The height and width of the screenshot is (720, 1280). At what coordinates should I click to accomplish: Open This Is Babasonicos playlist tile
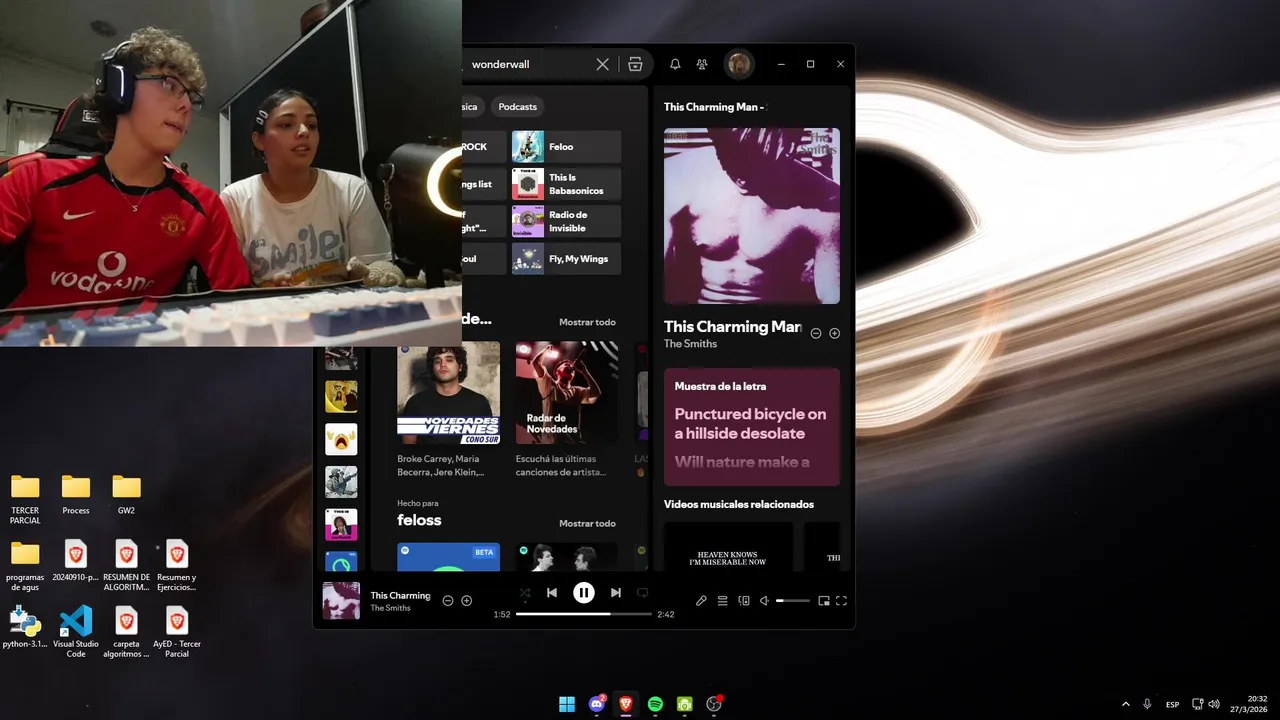566,184
